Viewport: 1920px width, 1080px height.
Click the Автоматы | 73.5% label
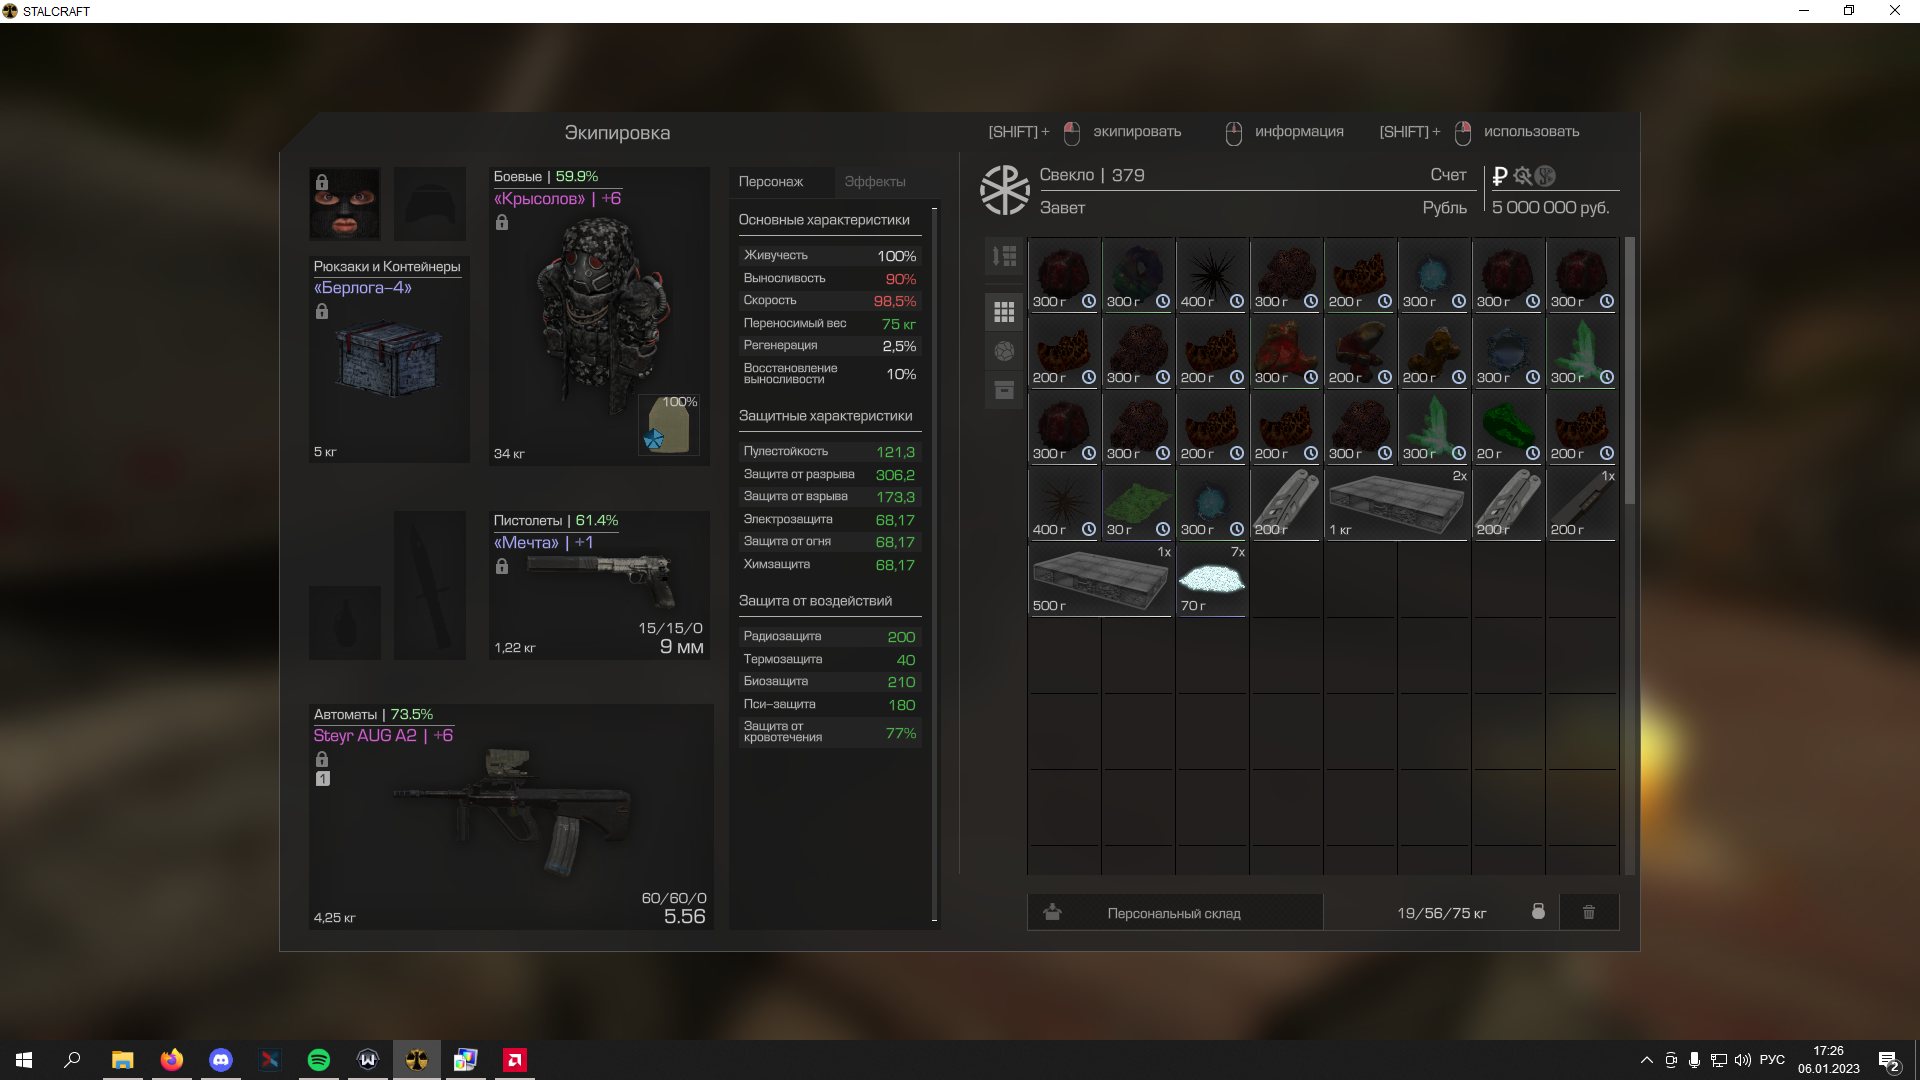[x=373, y=714]
